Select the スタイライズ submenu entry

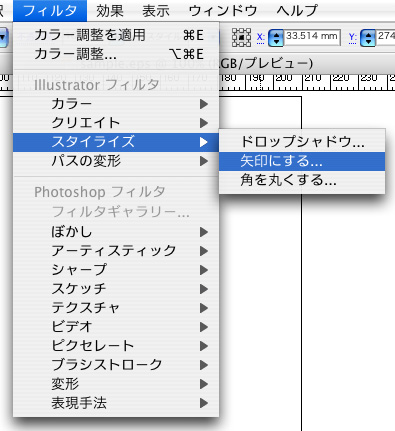click(116, 142)
